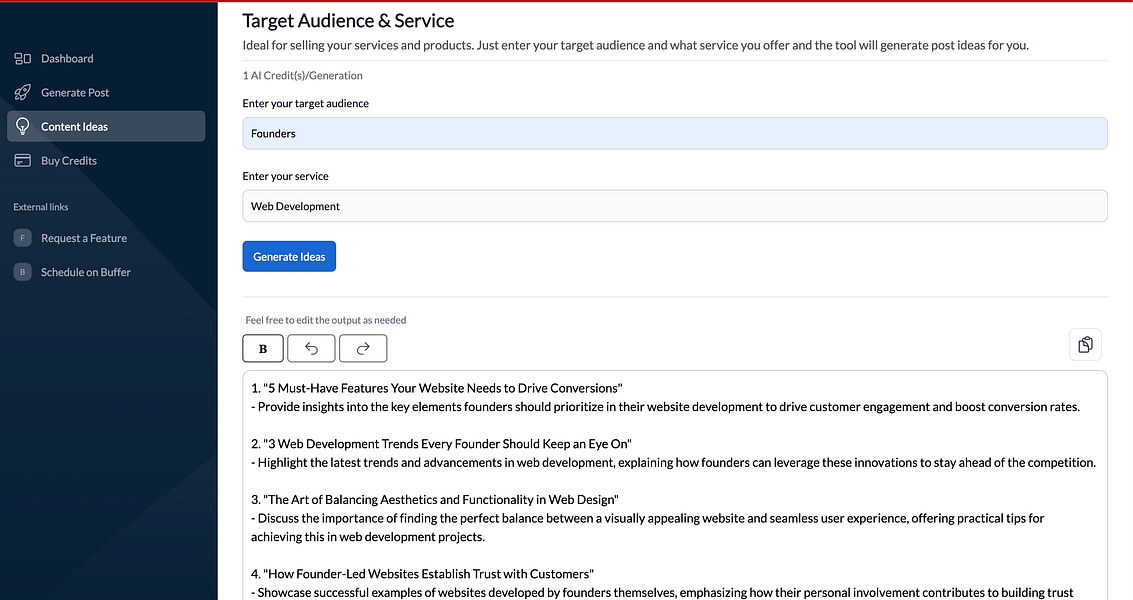Click the Dashboard grid icon
The width and height of the screenshot is (1133, 600).
coord(22,59)
